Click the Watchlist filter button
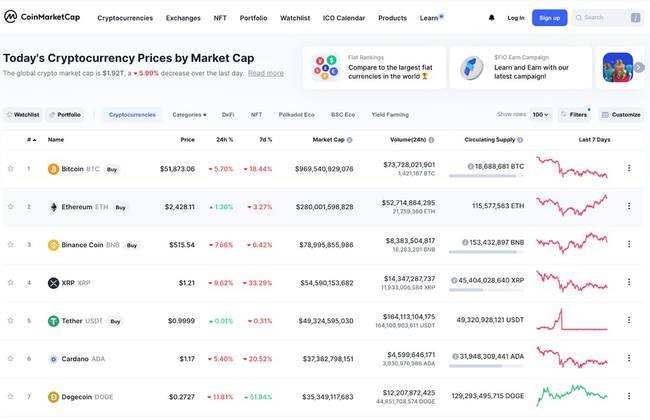This screenshot has height=420, width=650. pos(23,115)
